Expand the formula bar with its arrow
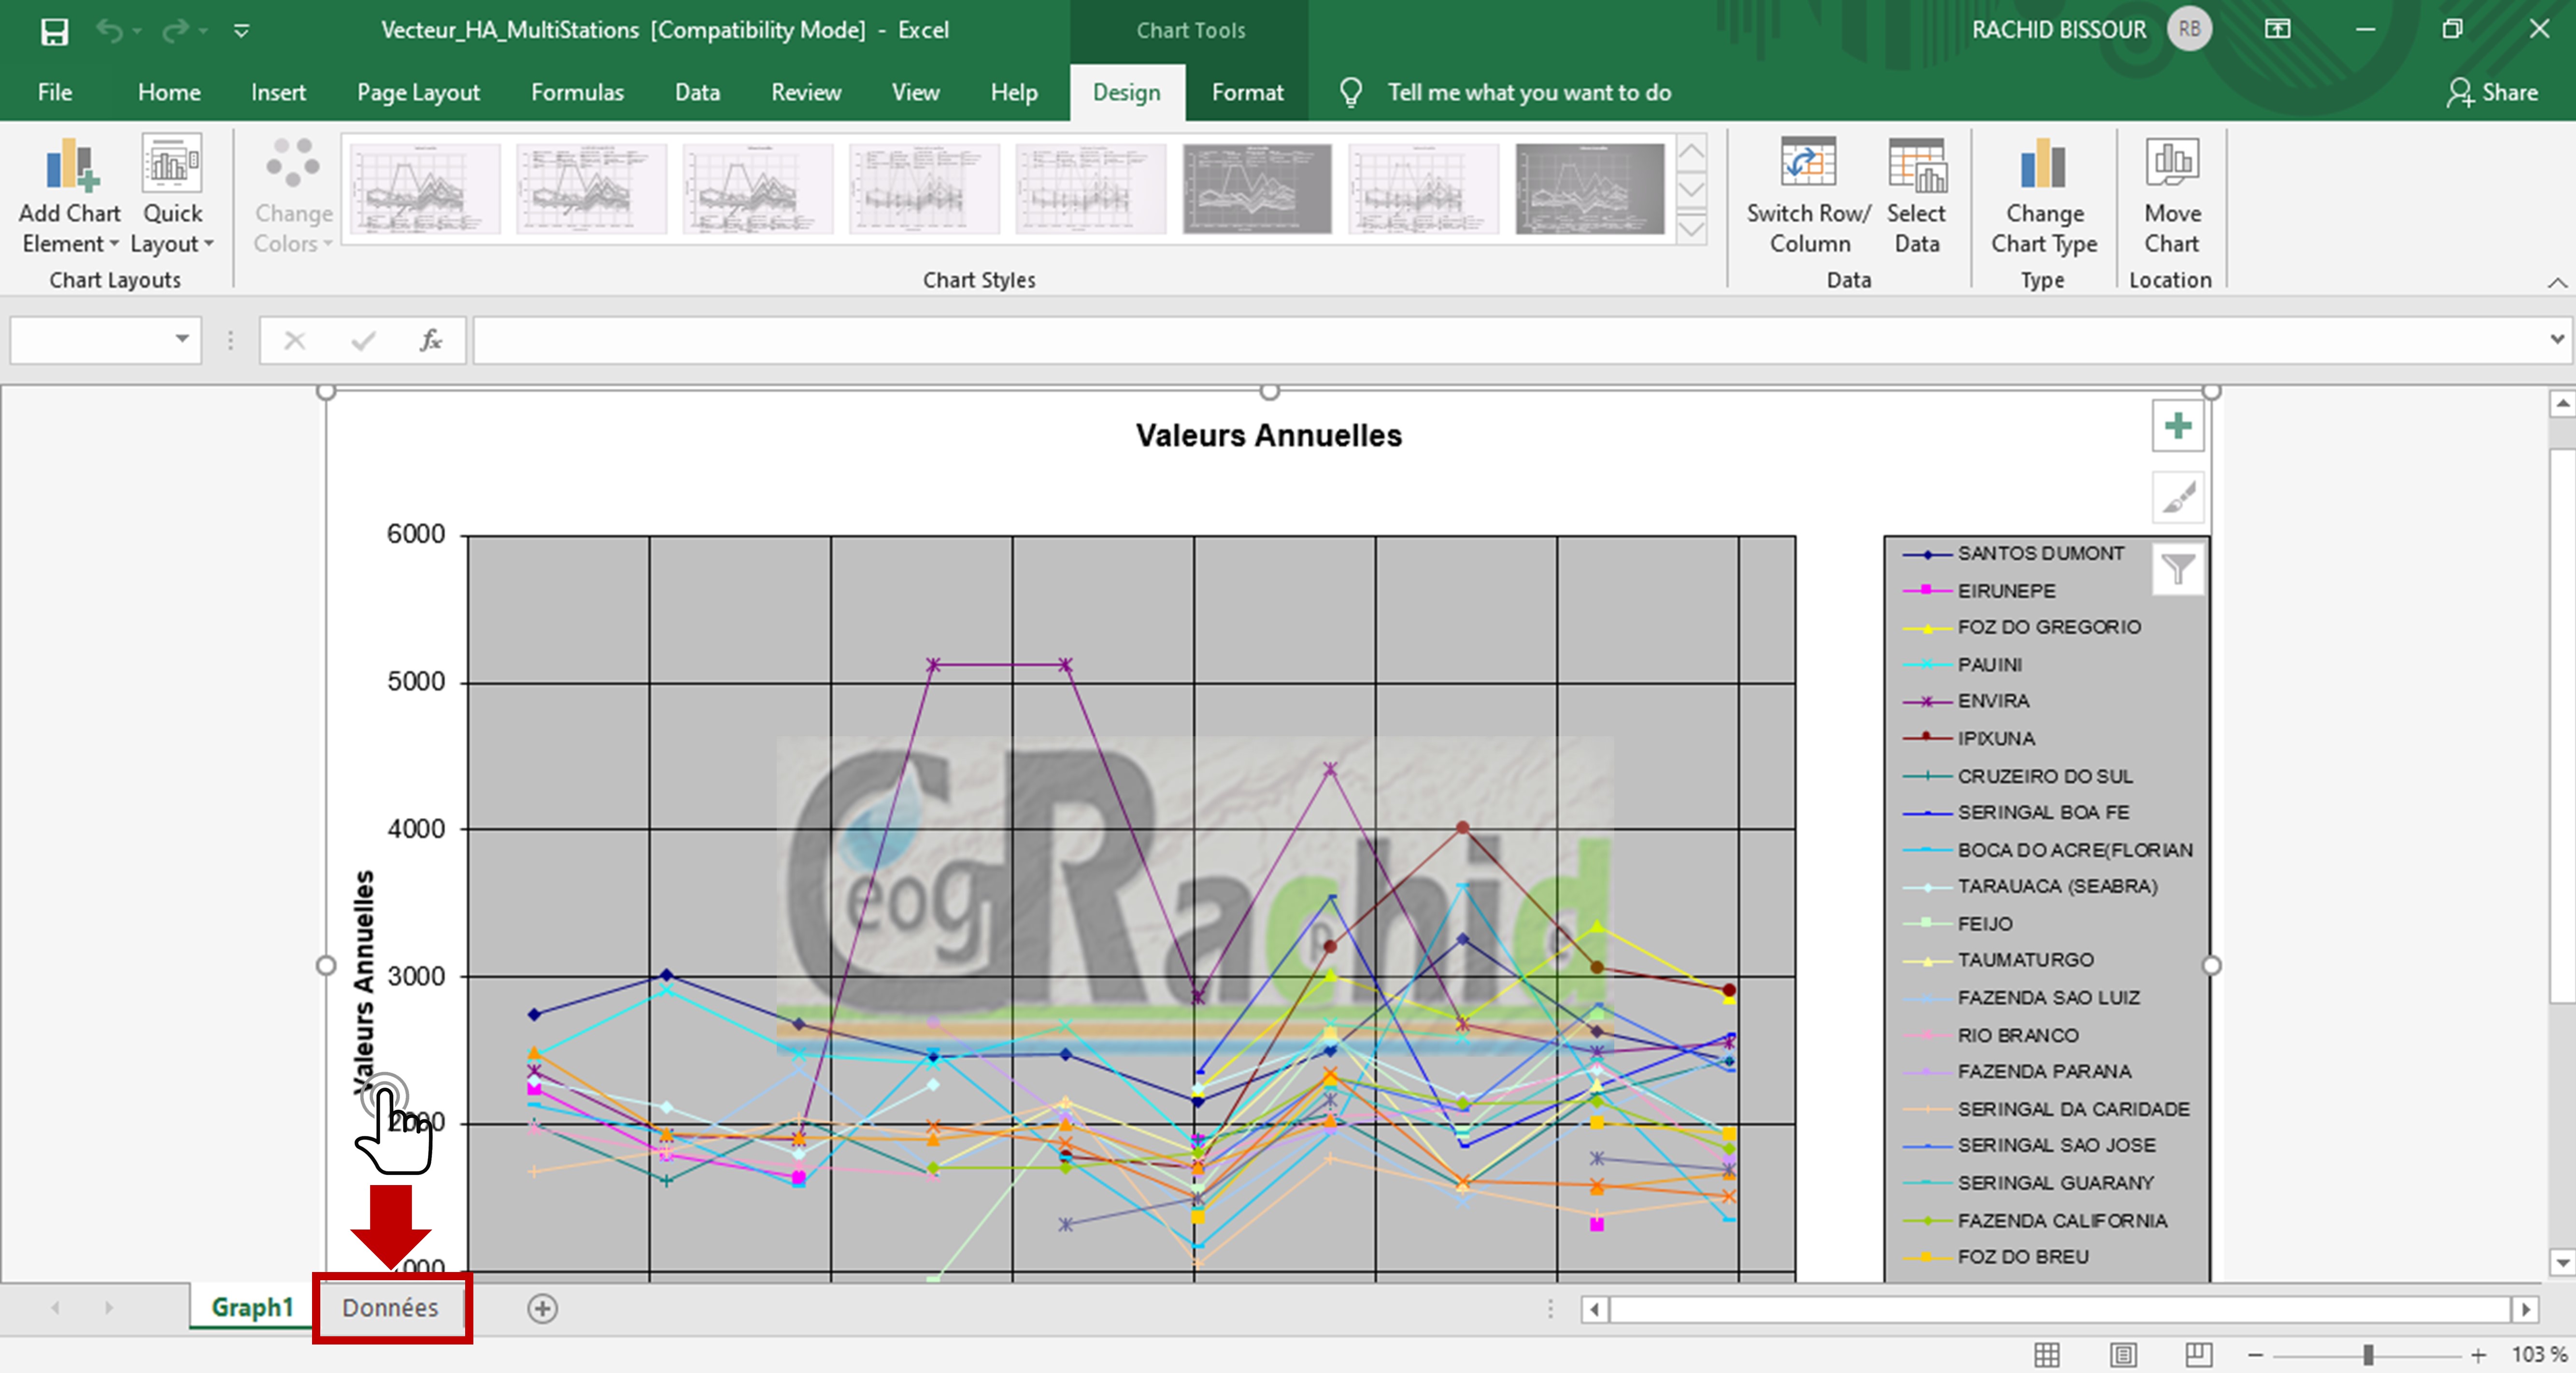Image resolution: width=2576 pixels, height=1373 pixels. 2557,339
